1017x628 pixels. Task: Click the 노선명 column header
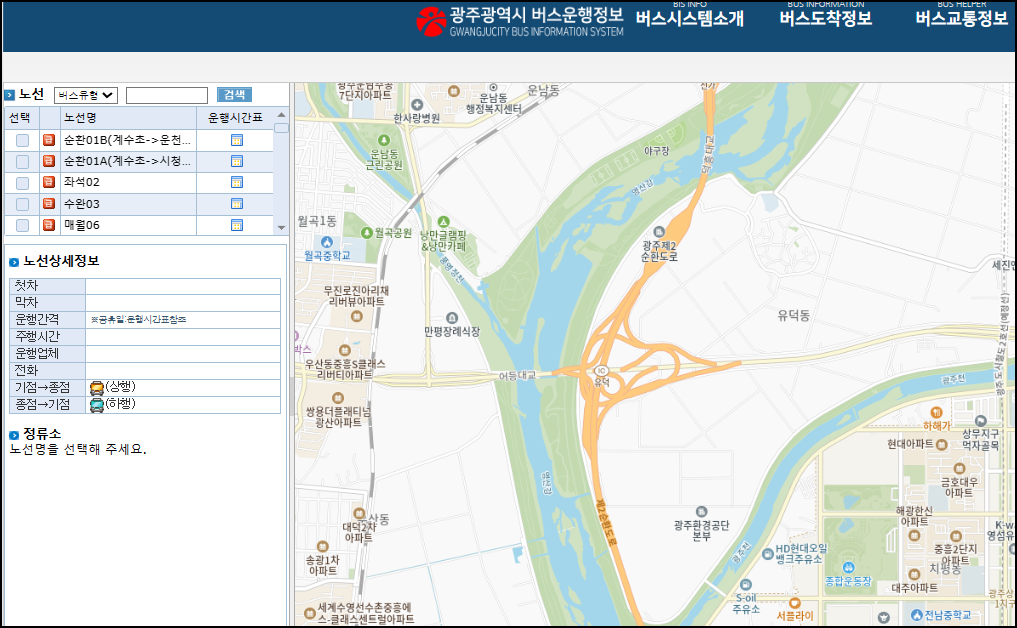coord(80,118)
